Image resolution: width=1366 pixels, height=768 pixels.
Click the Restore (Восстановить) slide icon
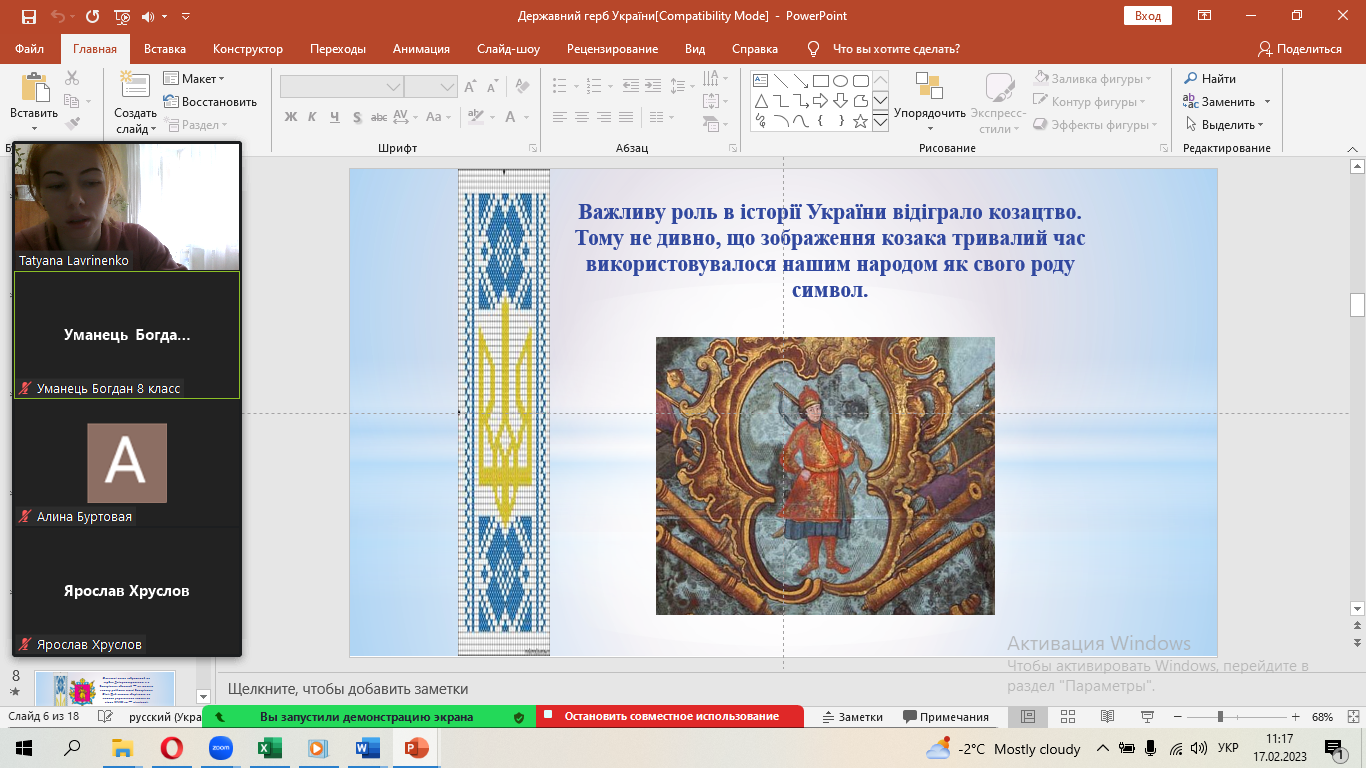171,102
